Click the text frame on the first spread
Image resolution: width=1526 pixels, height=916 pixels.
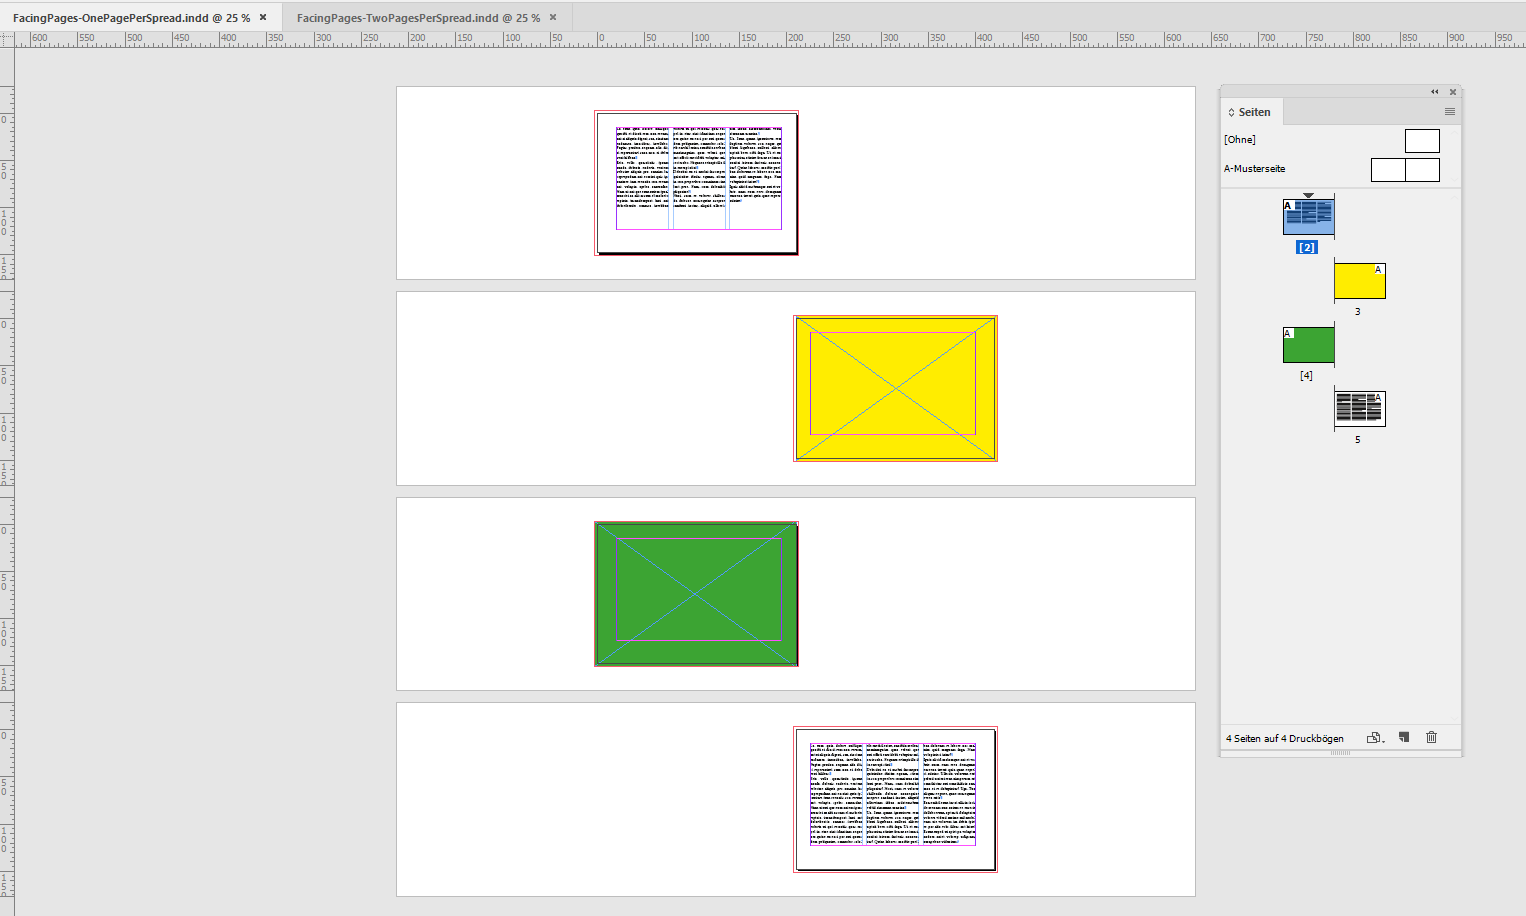(x=698, y=178)
